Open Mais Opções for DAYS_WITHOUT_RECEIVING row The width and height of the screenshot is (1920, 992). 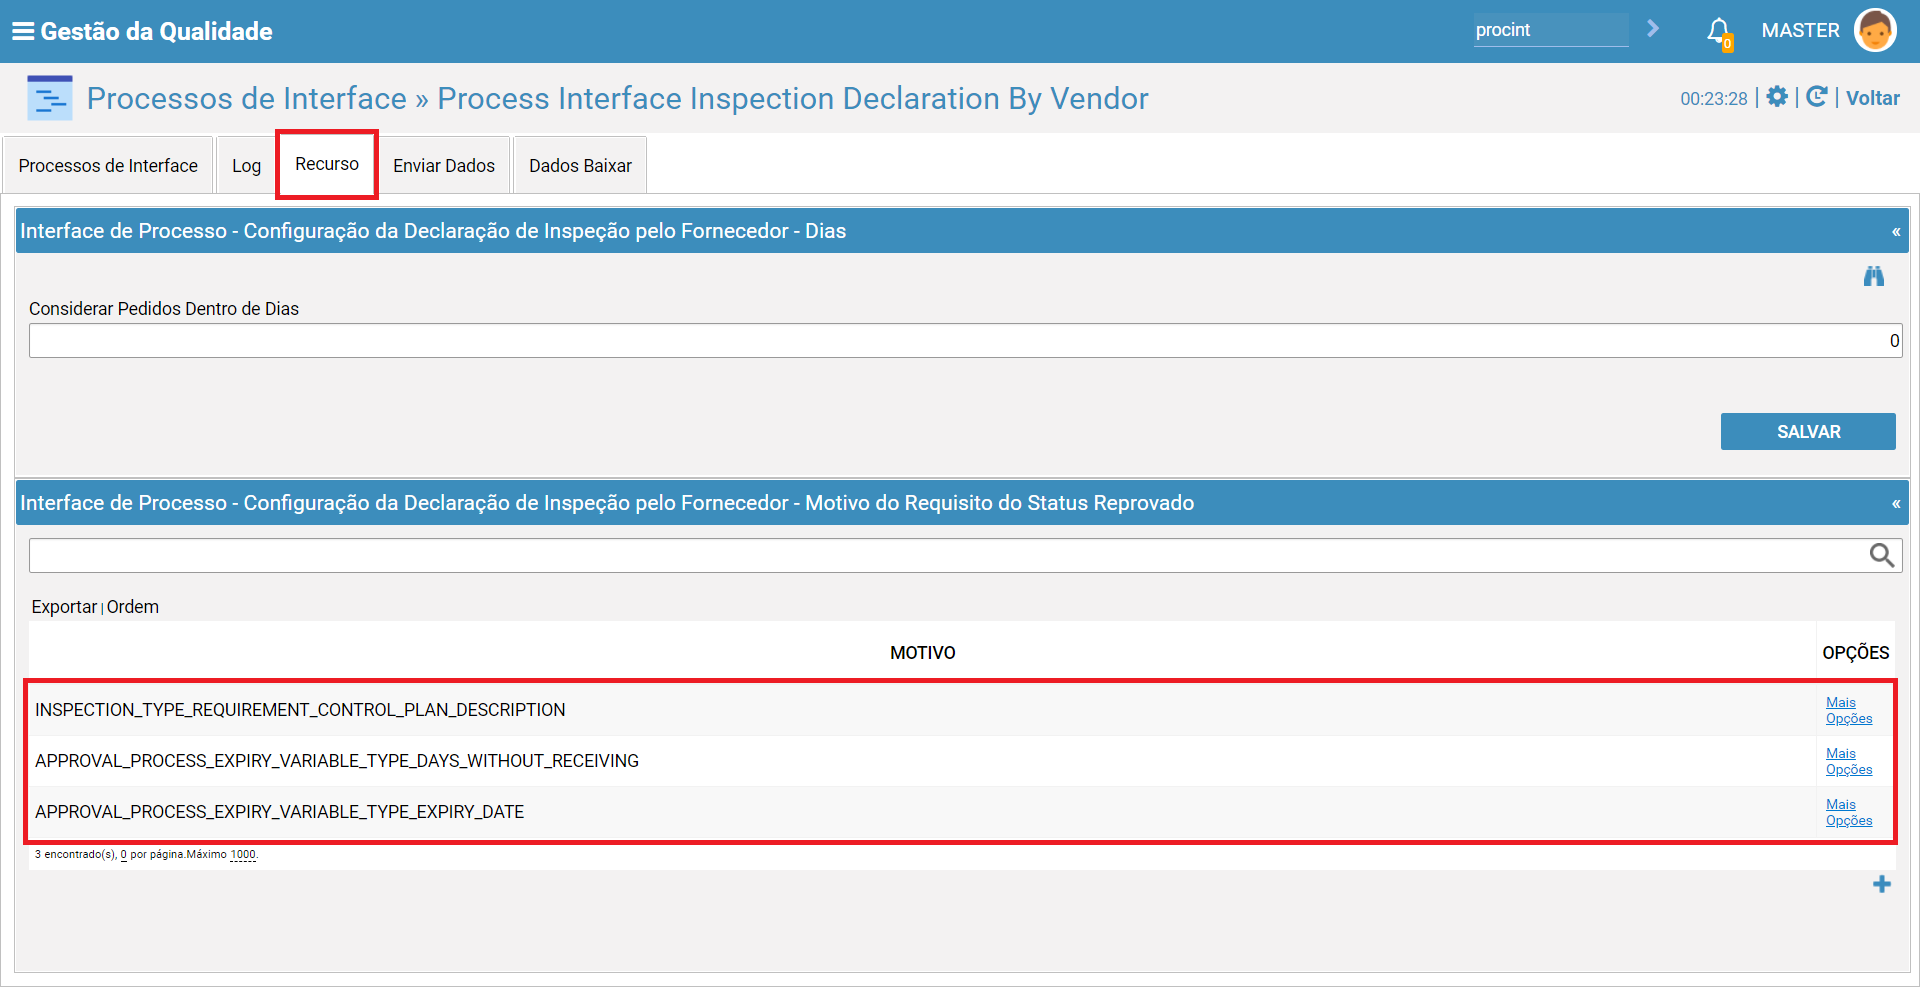pos(1849,761)
